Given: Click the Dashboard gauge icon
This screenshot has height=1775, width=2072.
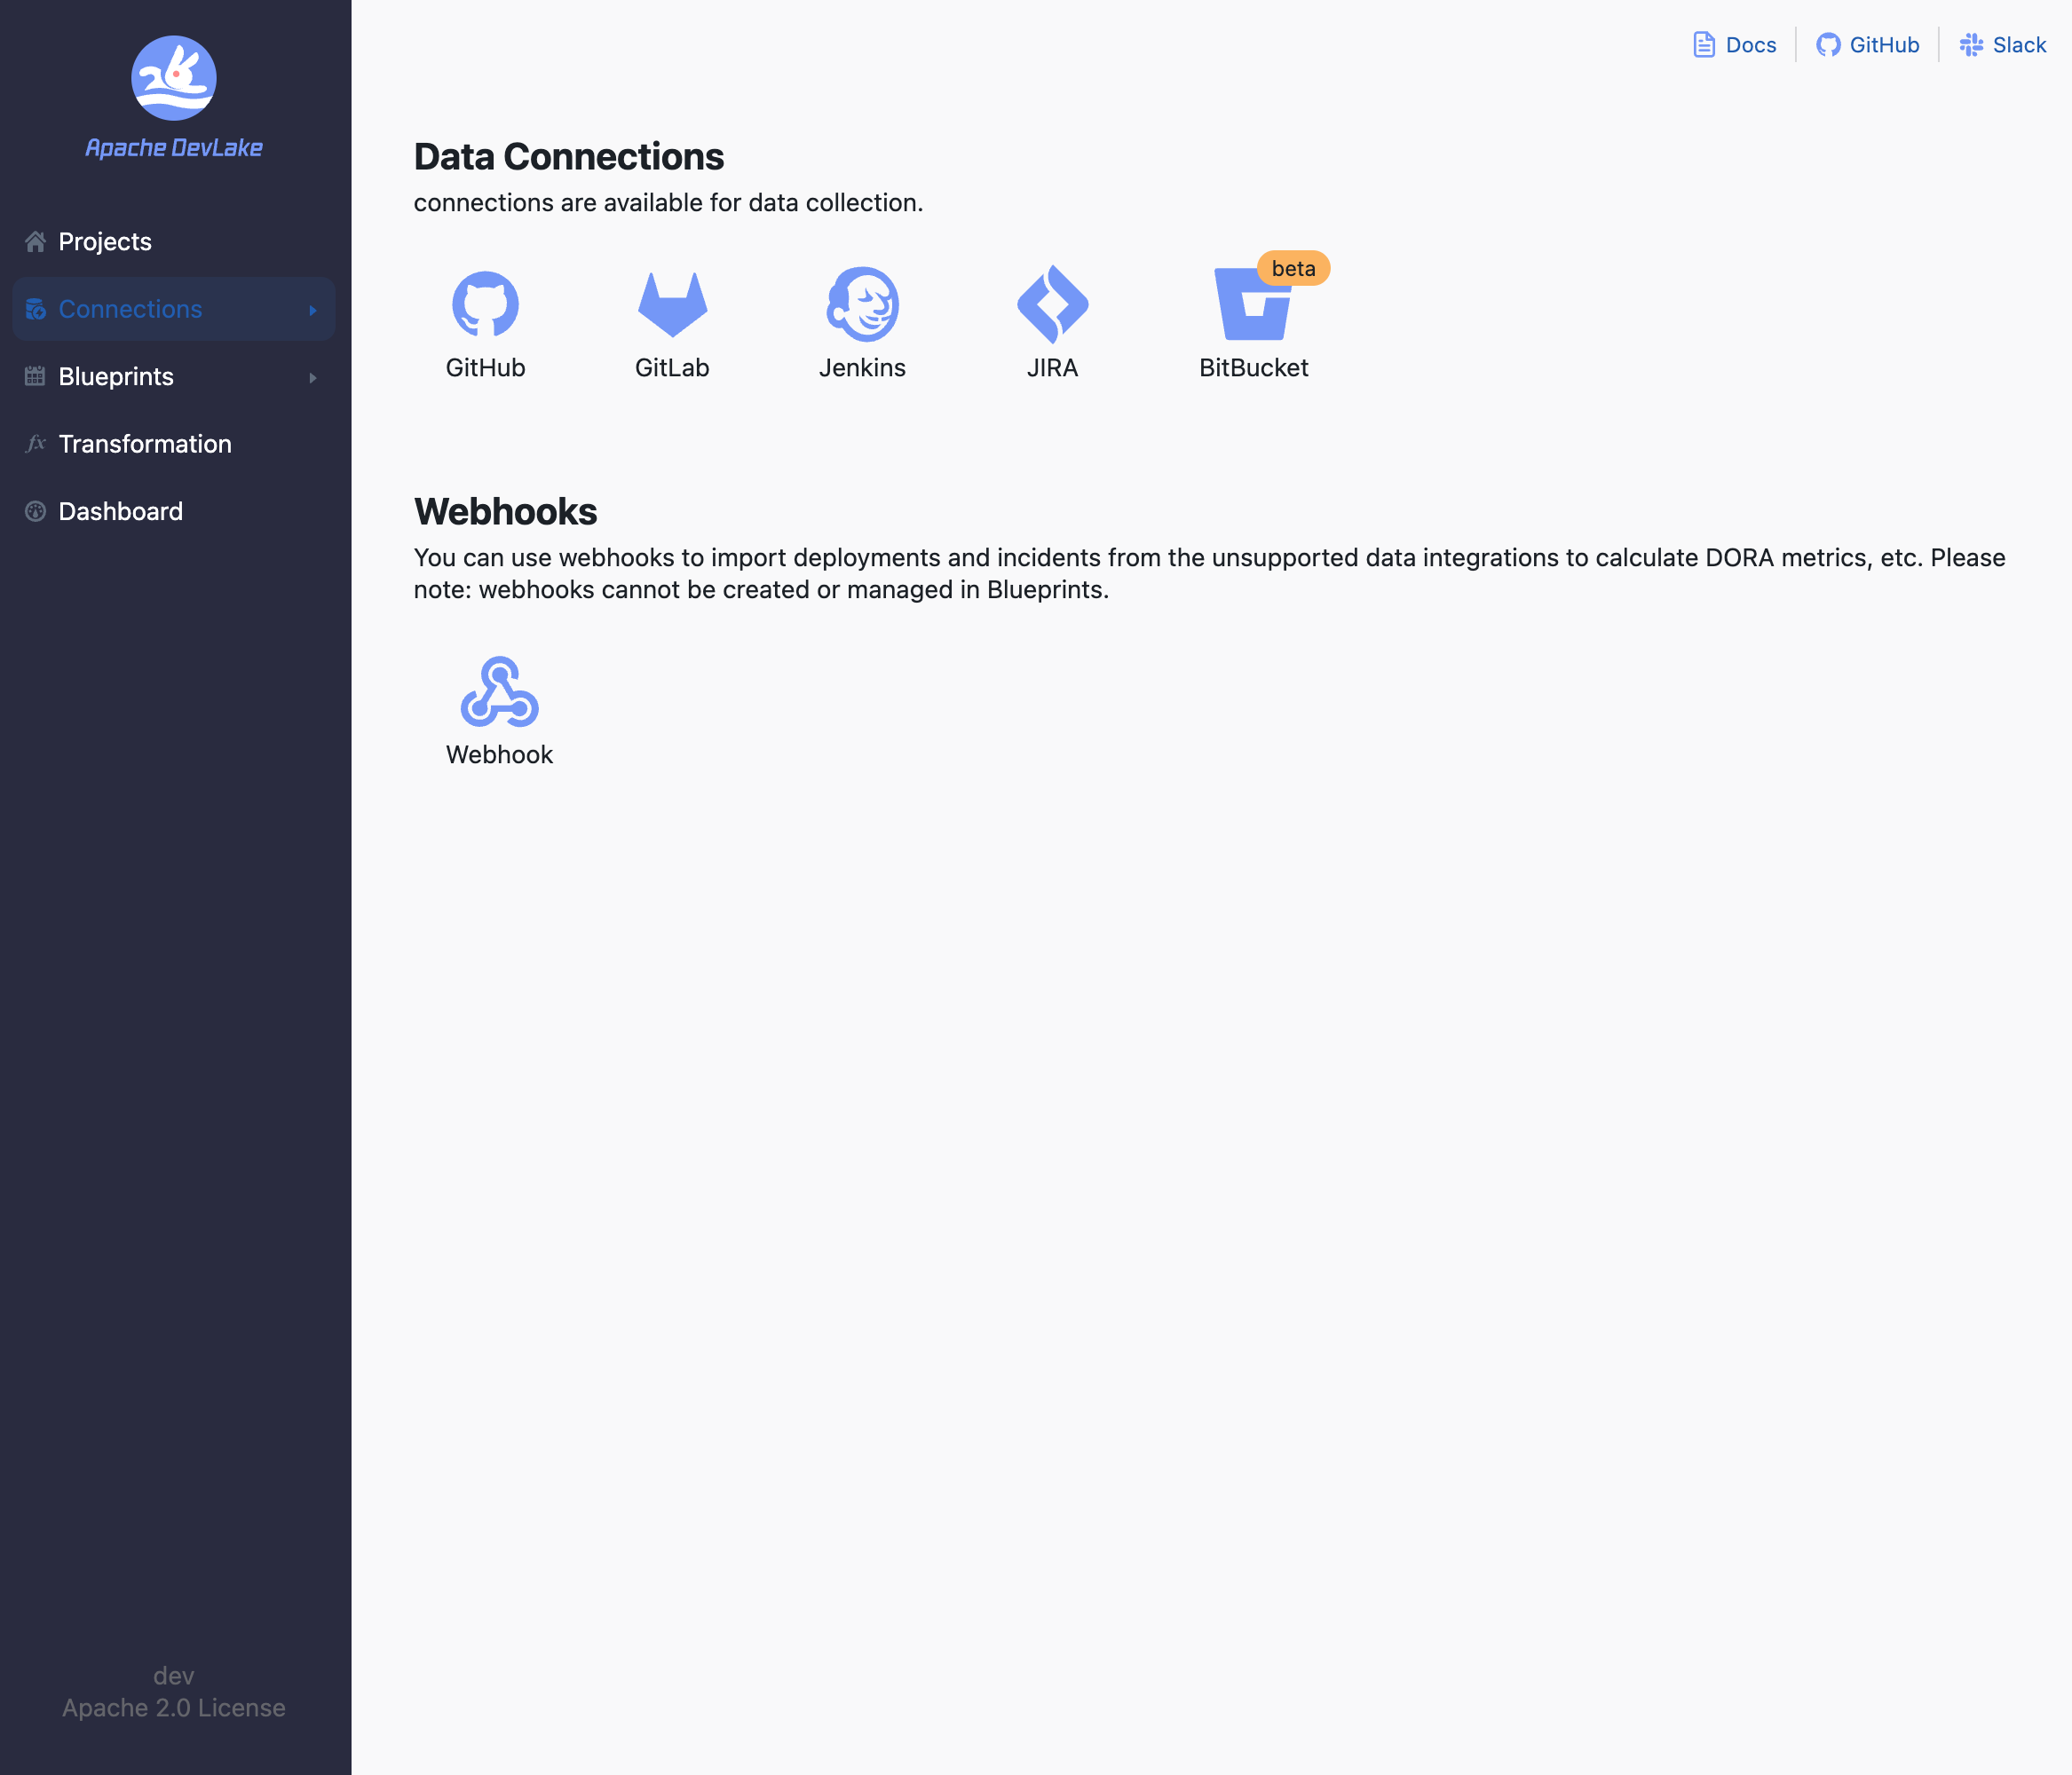Looking at the screenshot, I should pyautogui.click(x=36, y=512).
